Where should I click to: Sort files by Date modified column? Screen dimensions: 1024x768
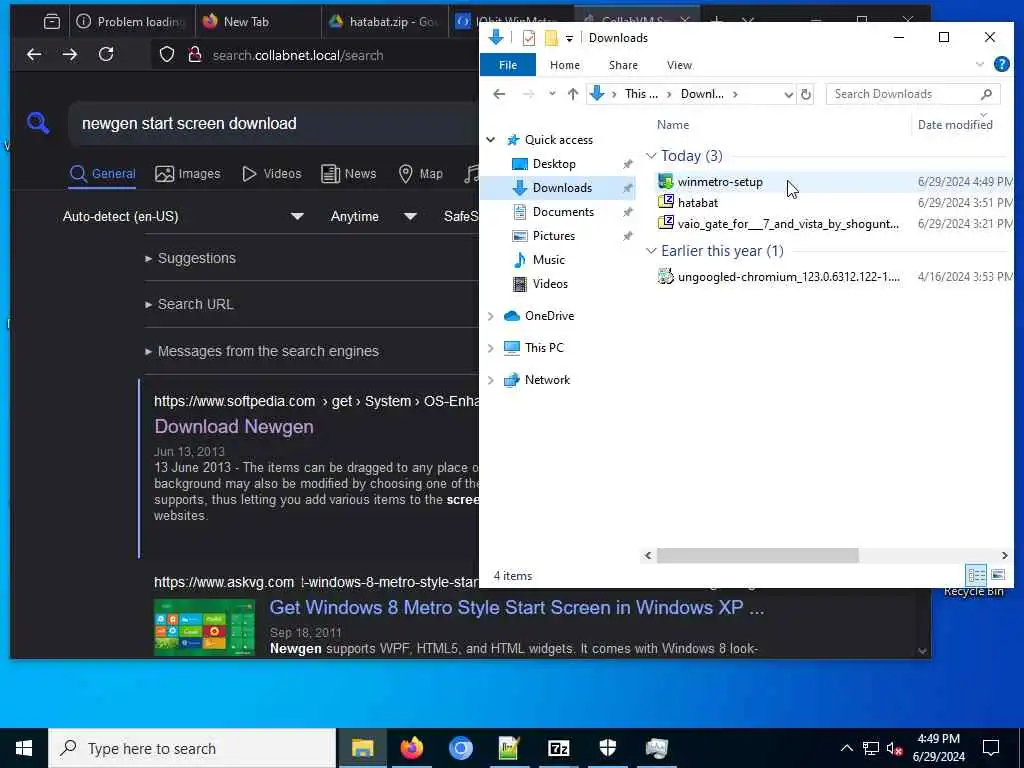coord(955,125)
